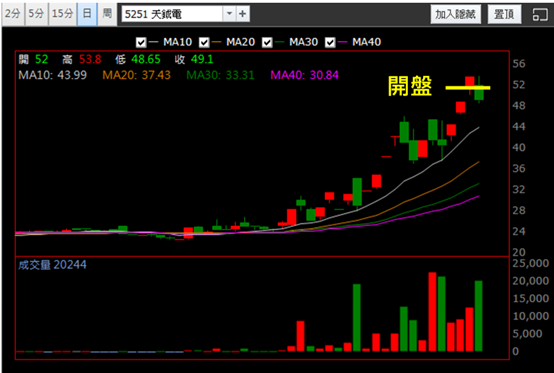Click the low price value 48.65
554x373 pixels.
click(146, 59)
